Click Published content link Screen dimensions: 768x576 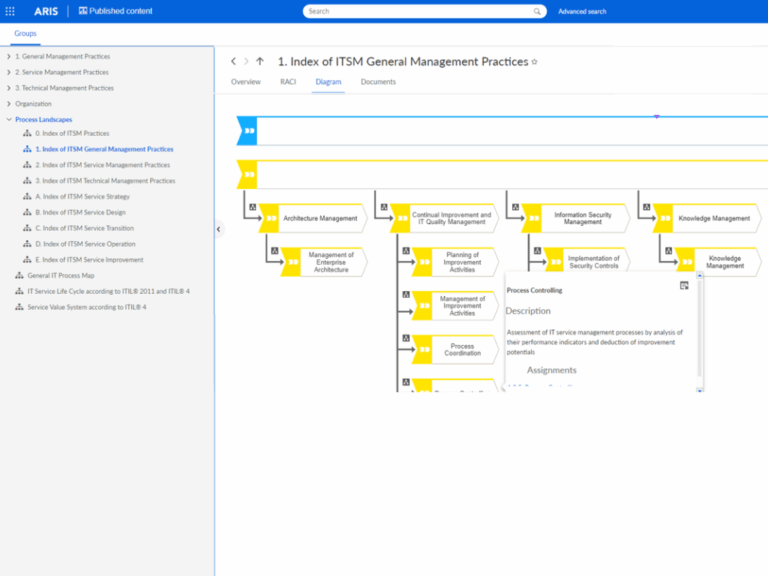pyautogui.click(x=120, y=11)
